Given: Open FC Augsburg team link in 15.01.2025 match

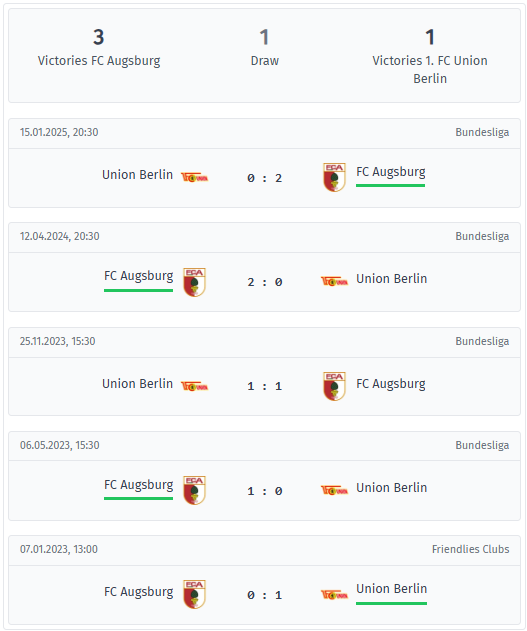Looking at the screenshot, I should click(390, 172).
